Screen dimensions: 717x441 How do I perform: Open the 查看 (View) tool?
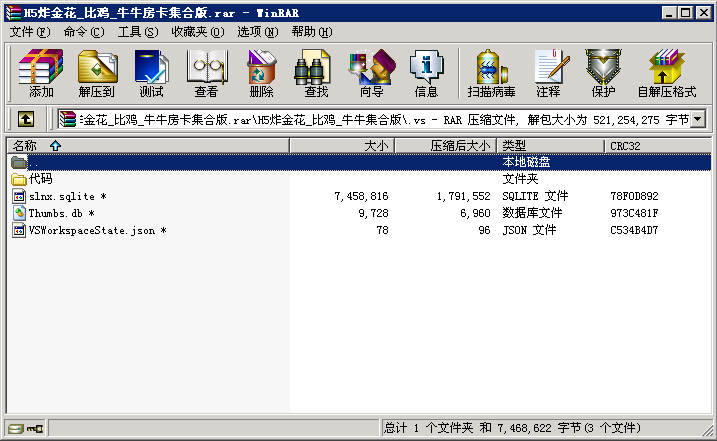tap(206, 73)
